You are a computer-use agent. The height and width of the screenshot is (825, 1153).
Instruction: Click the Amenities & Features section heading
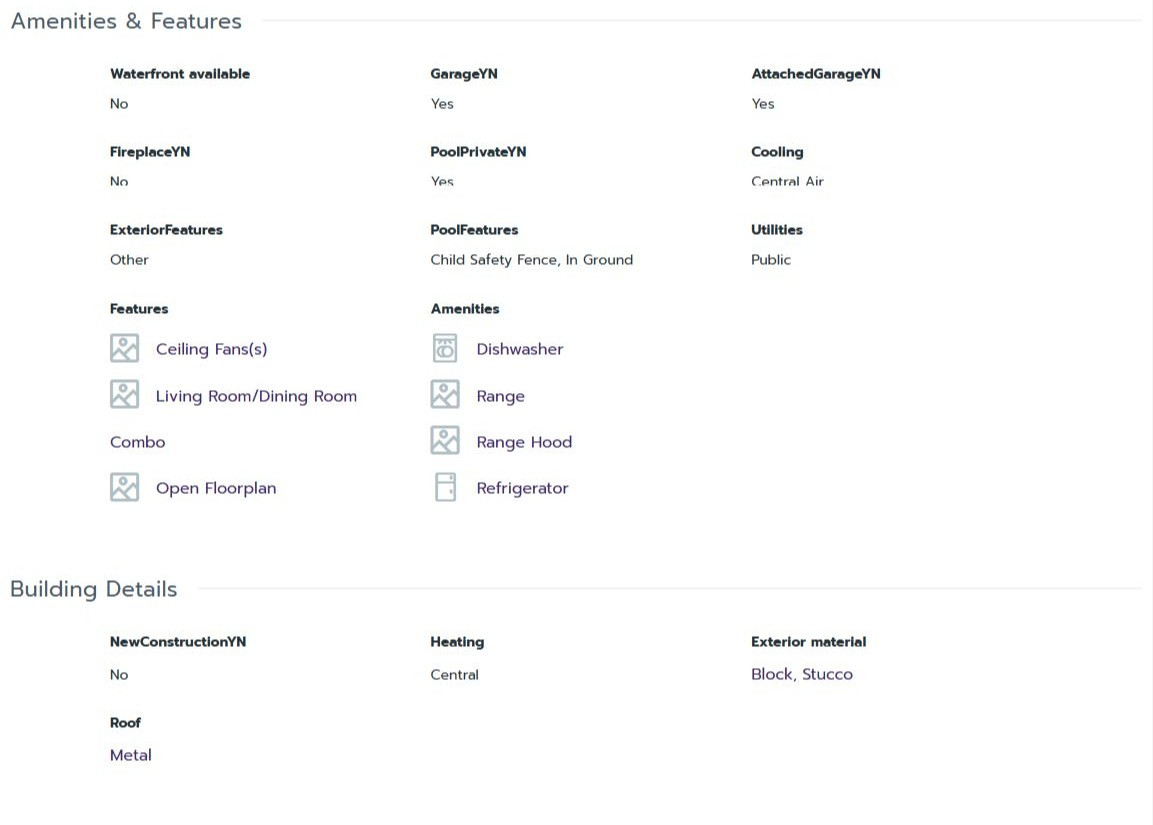[126, 21]
